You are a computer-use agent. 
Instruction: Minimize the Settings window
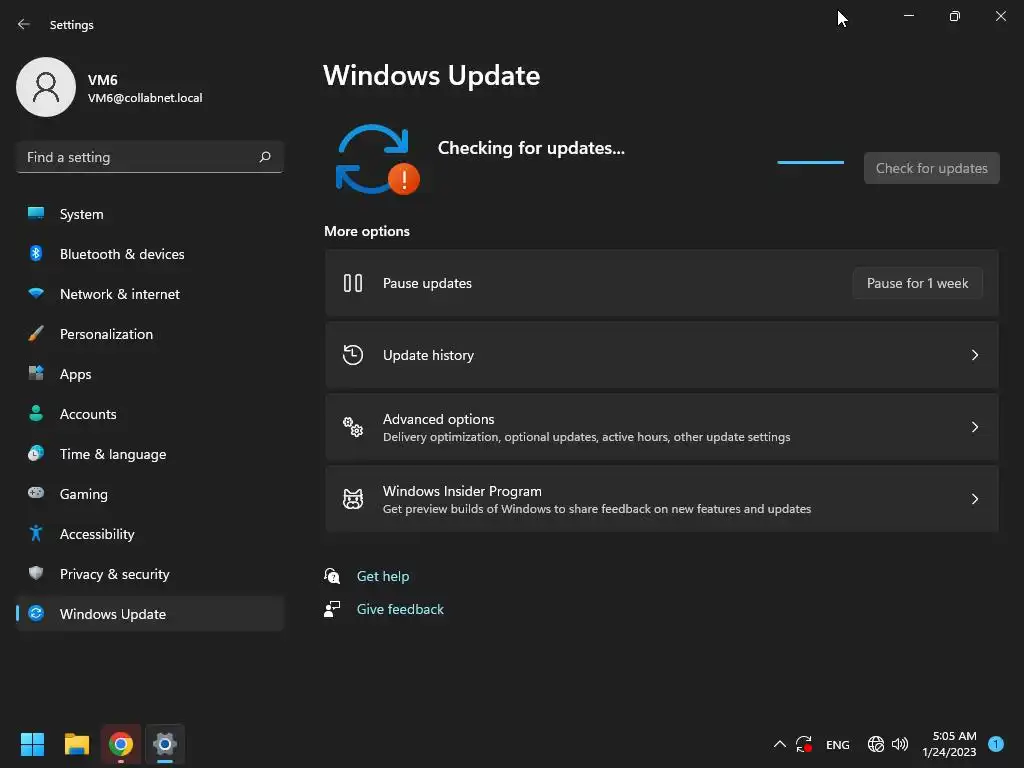tap(908, 16)
